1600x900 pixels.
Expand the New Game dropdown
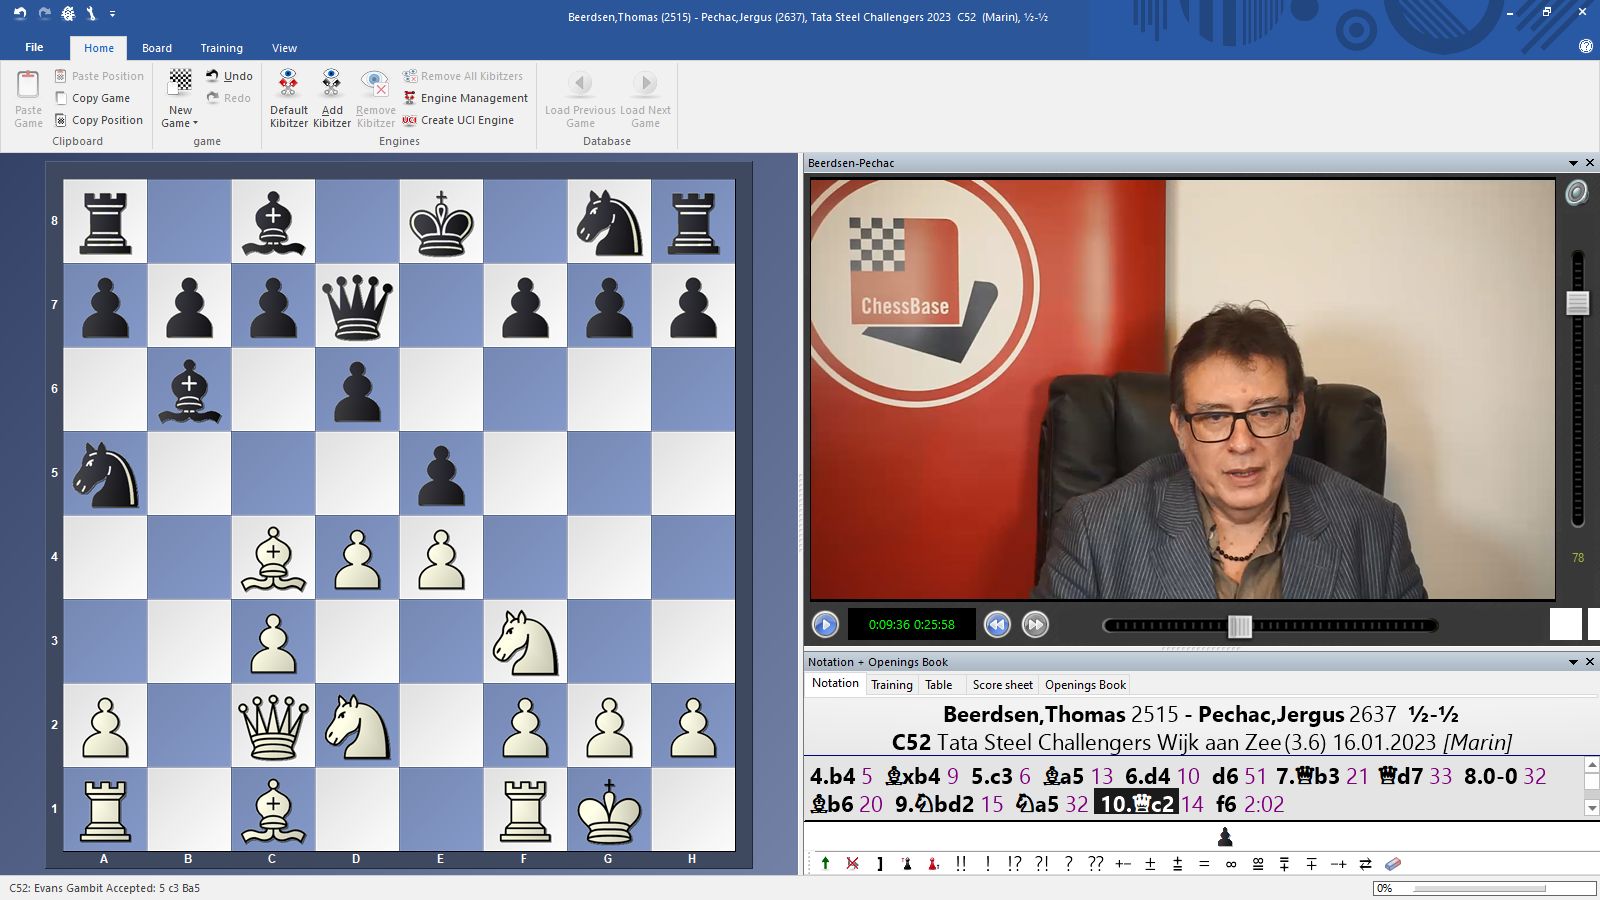[x=180, y=123]
